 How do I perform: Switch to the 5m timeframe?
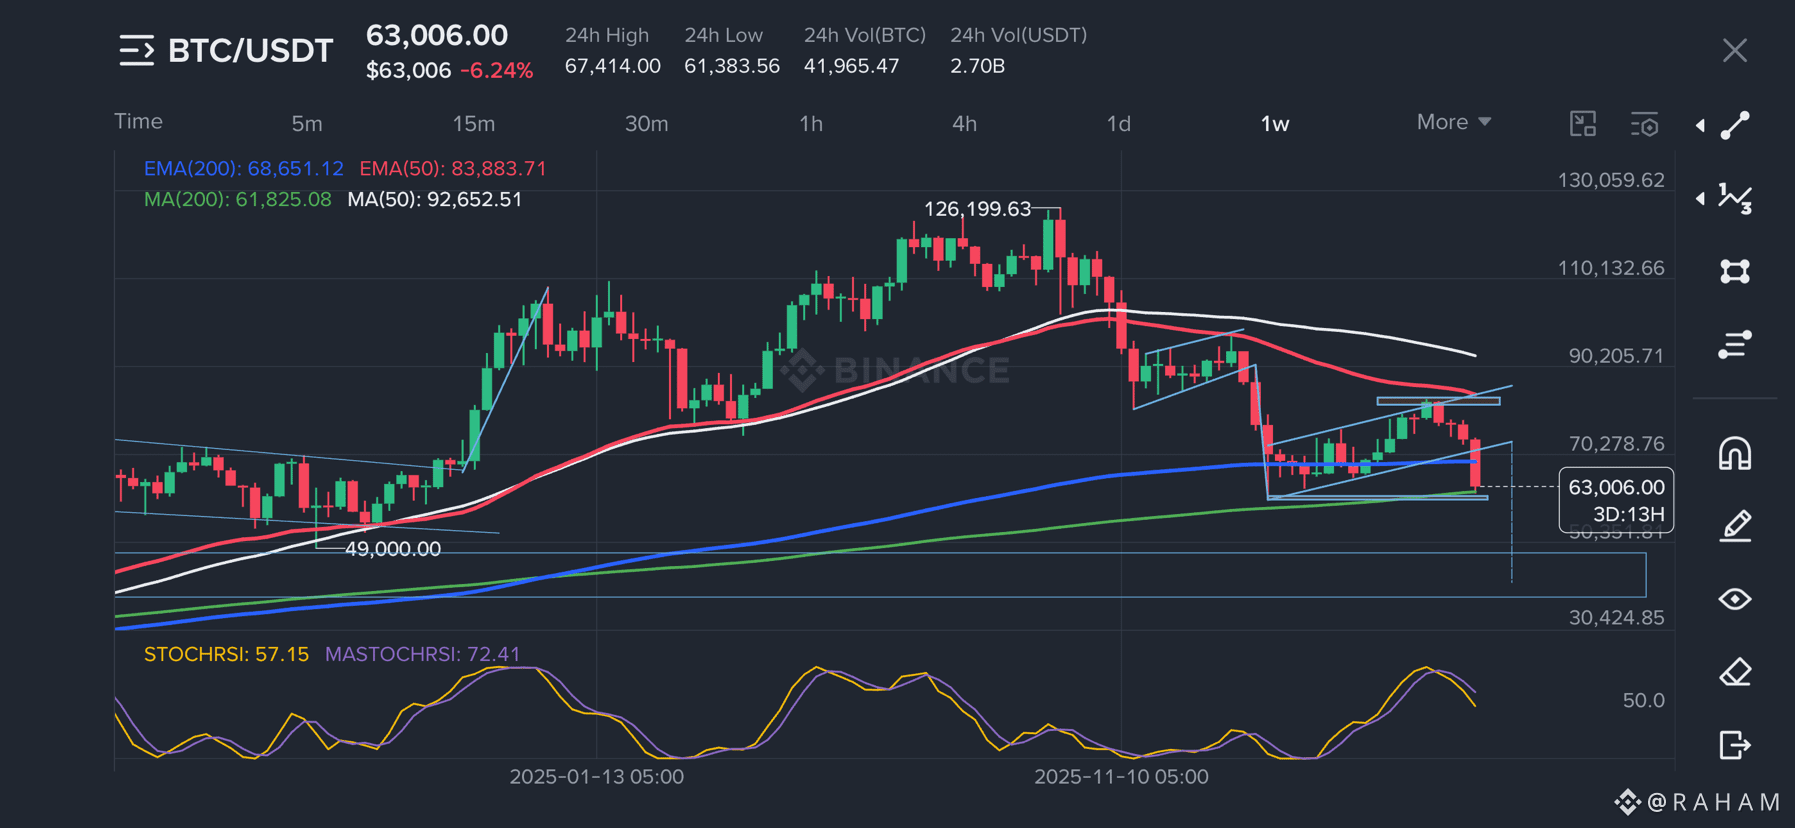[307, 124]
